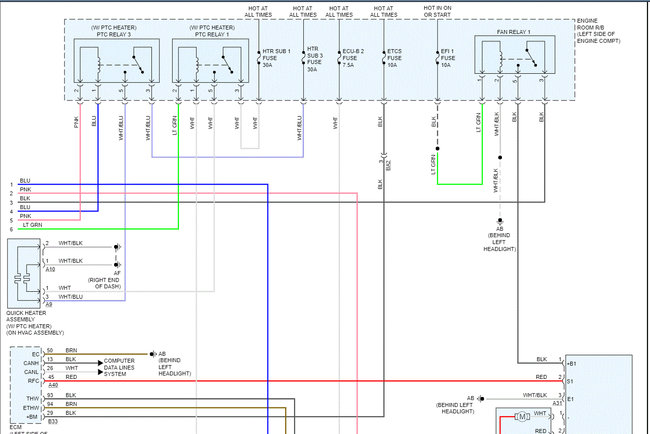The height and width of the screenshot is (434, 650).
Task: Click the B33 connector label
Action: pyautogui.click(x=53, y=422)
